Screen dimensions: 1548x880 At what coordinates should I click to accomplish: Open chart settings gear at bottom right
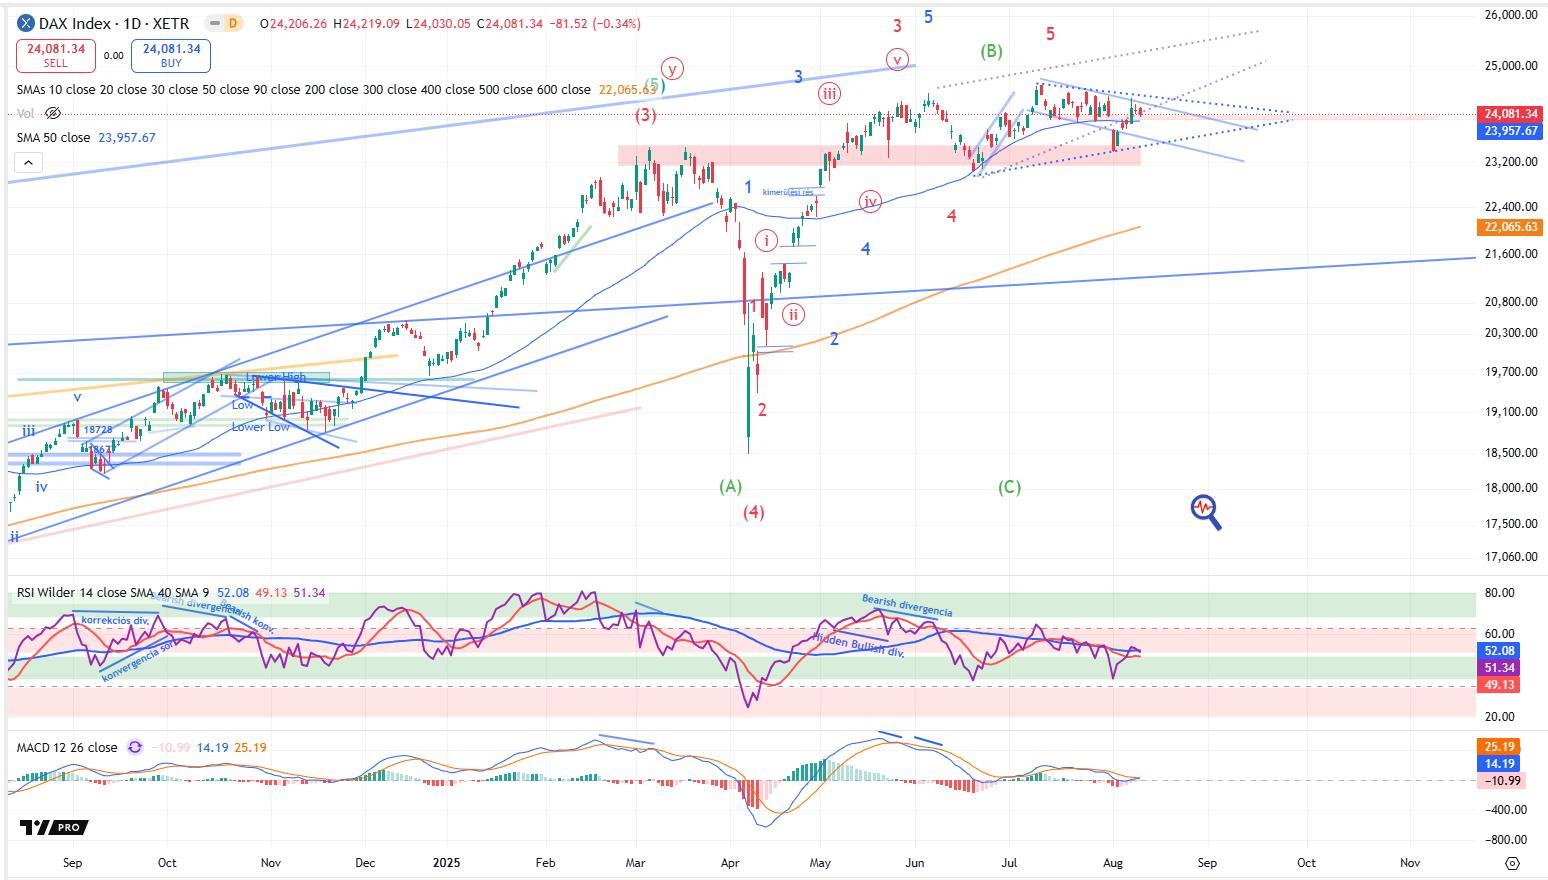click(1512, 863)
